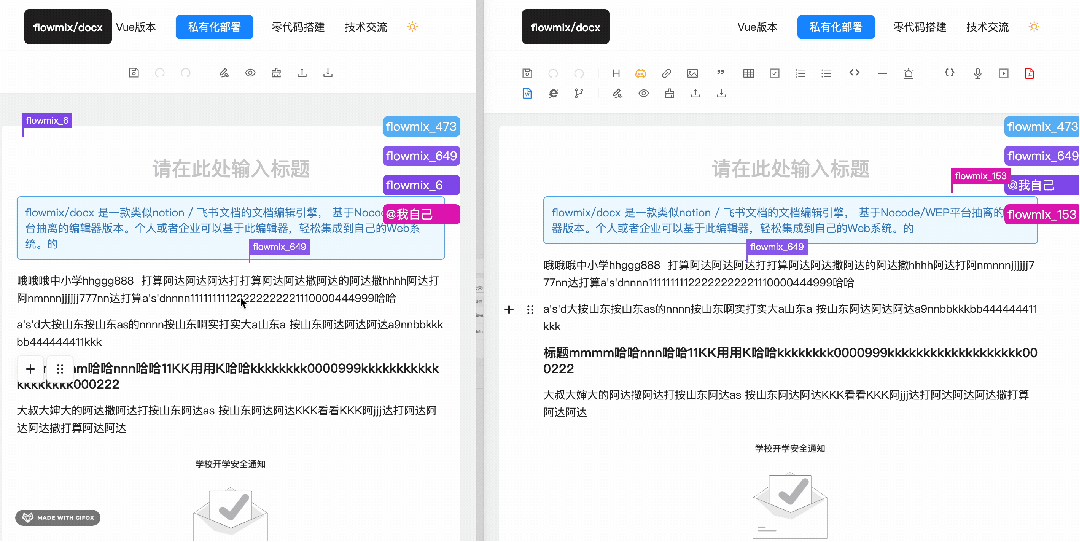Click the download arrow icon in the right window
The image size is (1080, 542).
[721, 94]
